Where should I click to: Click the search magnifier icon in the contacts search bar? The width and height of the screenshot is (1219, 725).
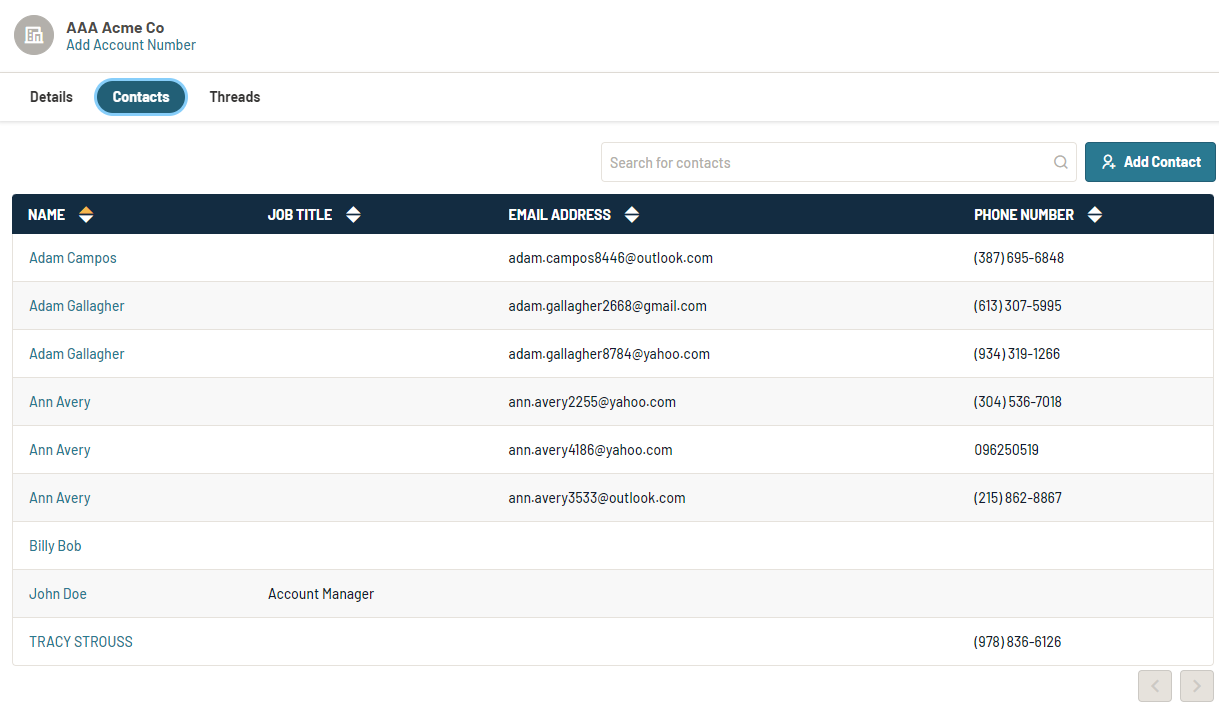(x=1059, y=162)
